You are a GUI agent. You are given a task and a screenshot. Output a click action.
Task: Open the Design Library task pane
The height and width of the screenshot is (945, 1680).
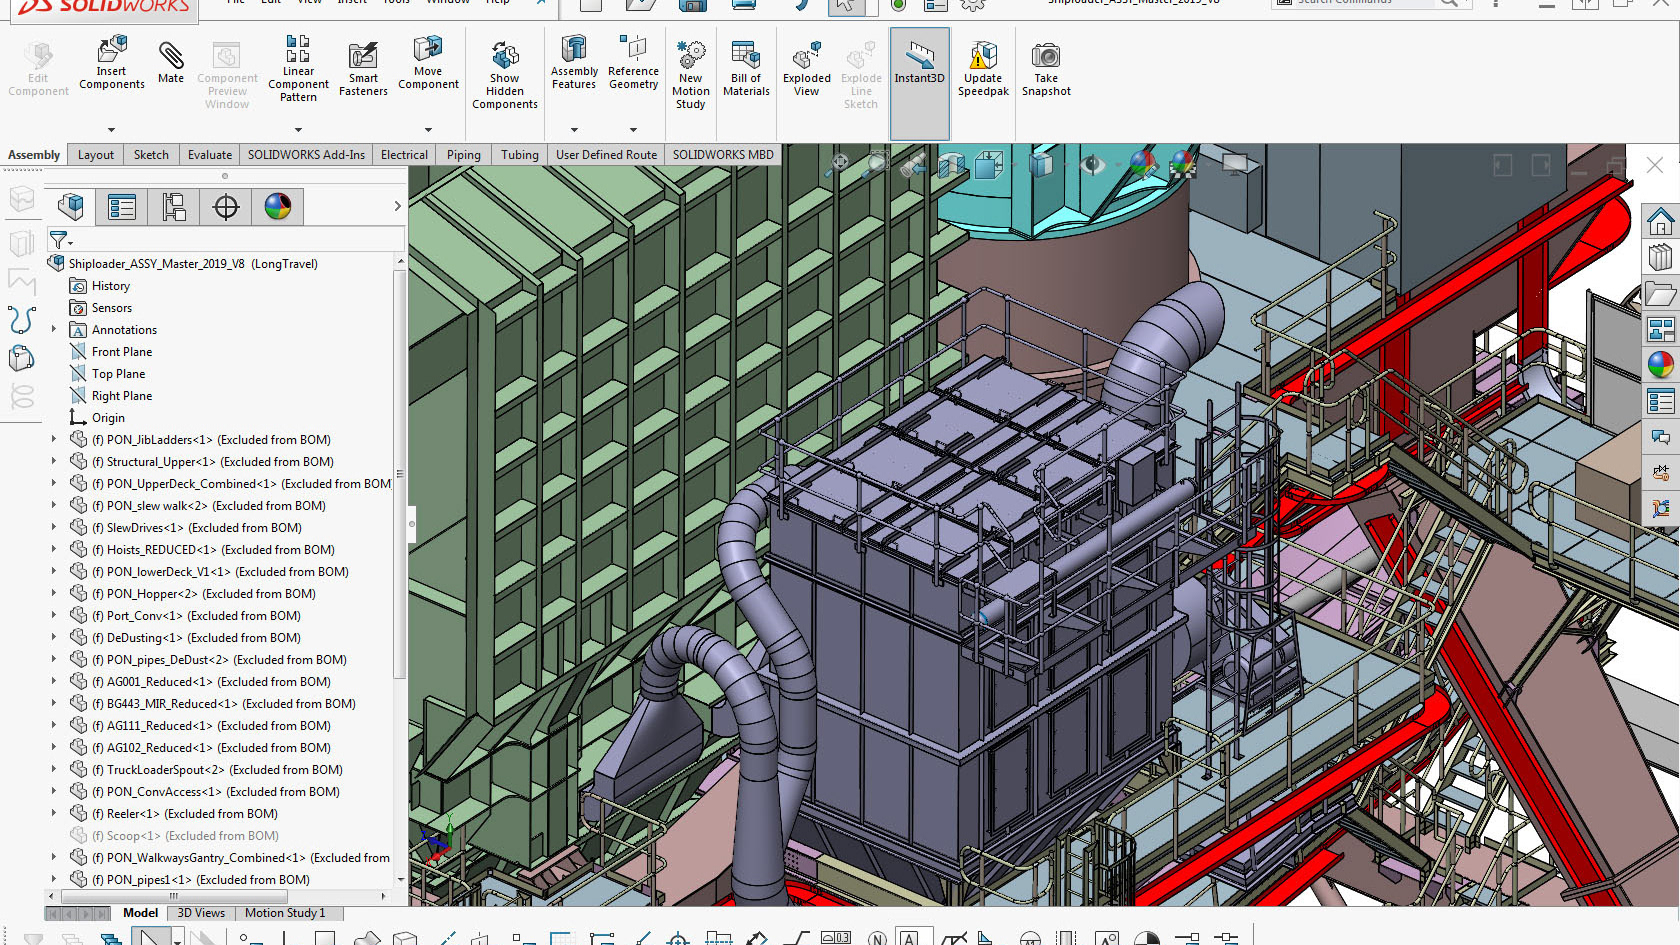(x=1661, y=257)
